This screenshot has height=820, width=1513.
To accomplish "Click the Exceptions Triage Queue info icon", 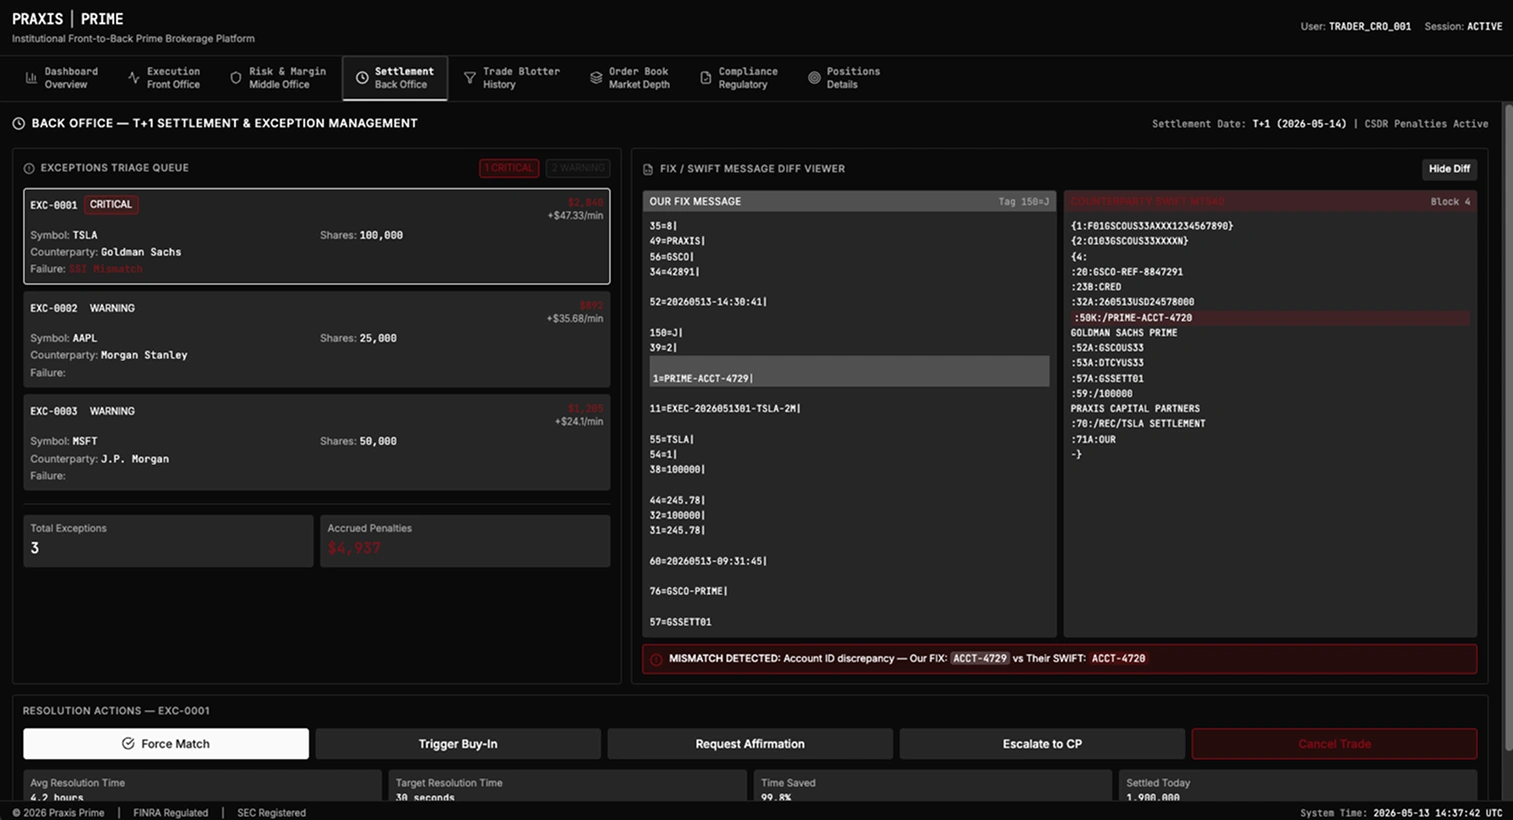I will click(29, 168).
